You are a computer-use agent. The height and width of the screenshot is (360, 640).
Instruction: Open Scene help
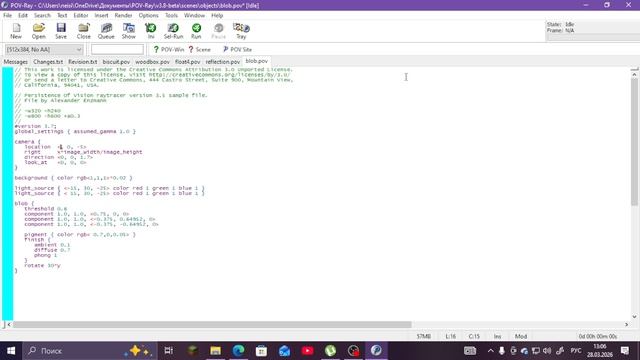200,49
